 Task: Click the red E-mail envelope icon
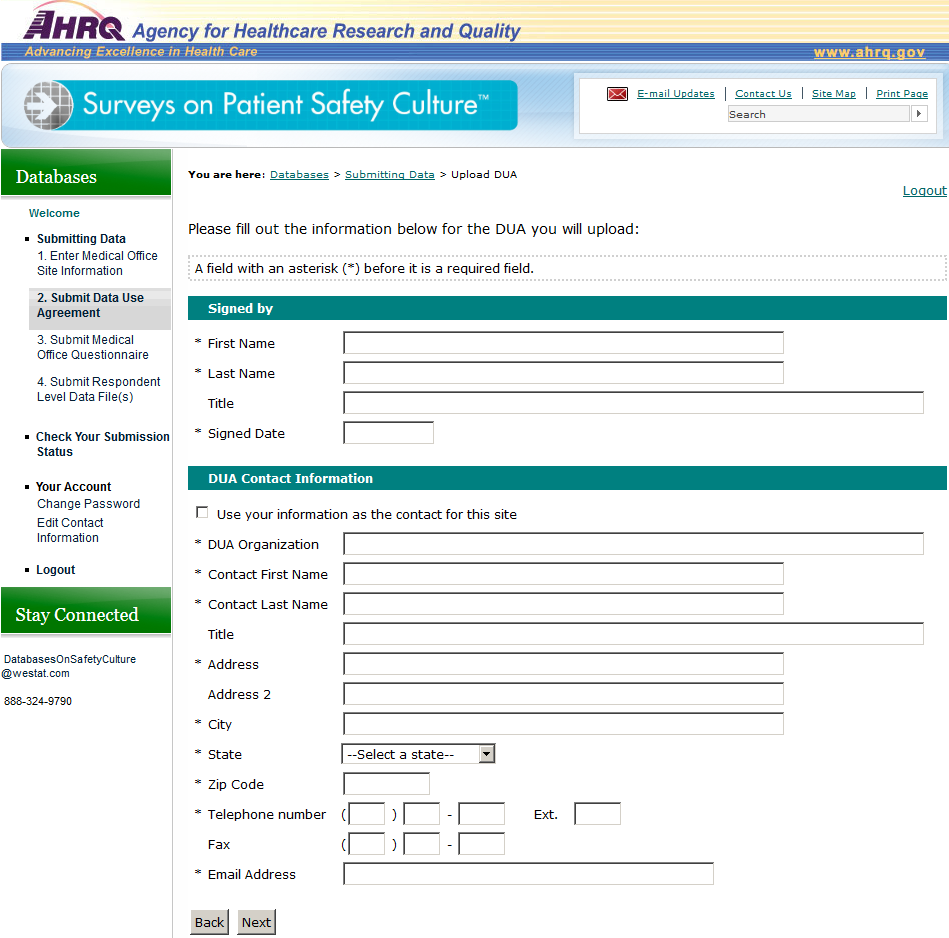click(x=617, y=94)
